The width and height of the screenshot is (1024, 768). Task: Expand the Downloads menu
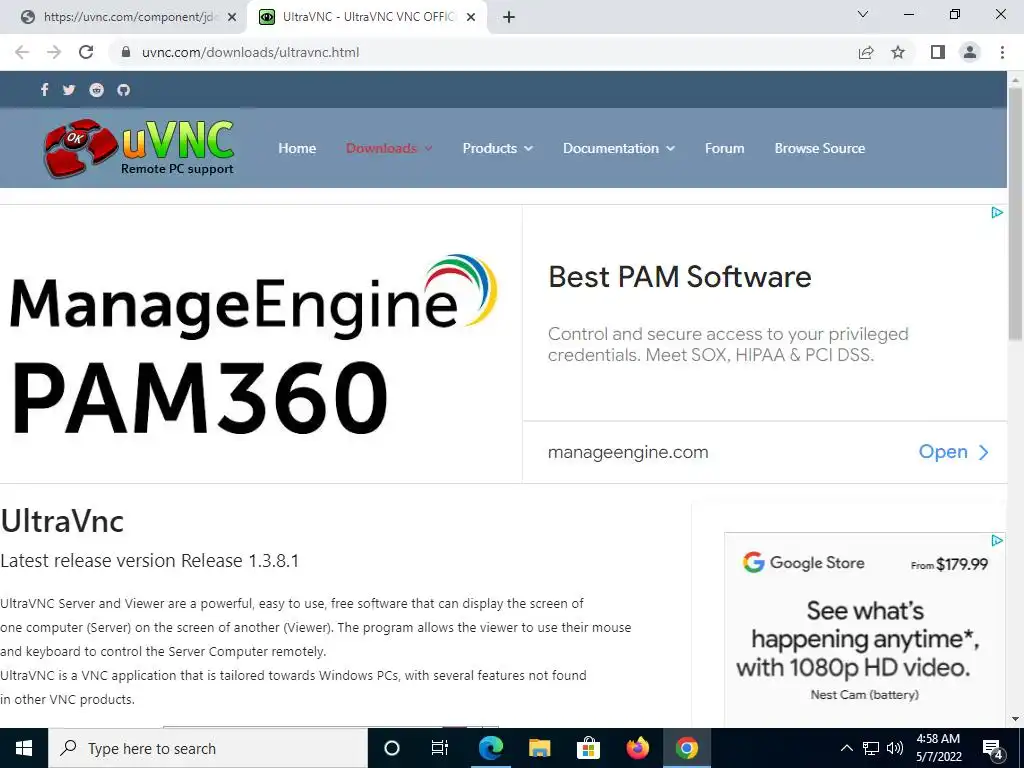pos(389,148)
